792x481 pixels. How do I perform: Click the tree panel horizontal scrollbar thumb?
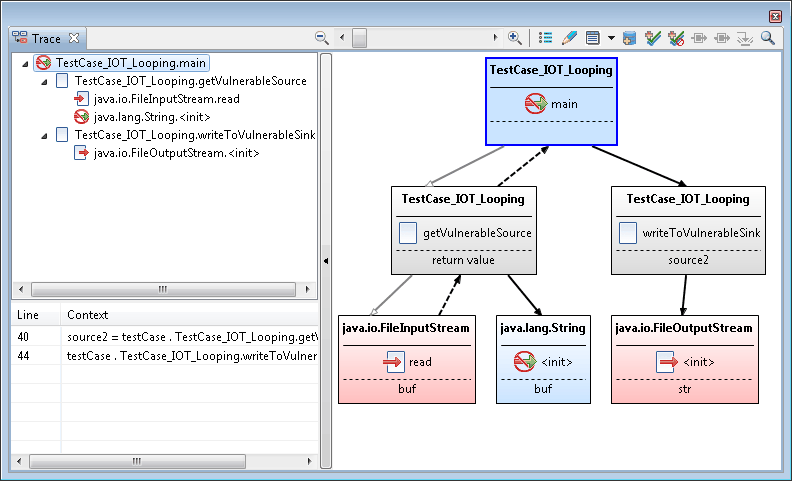163,290
